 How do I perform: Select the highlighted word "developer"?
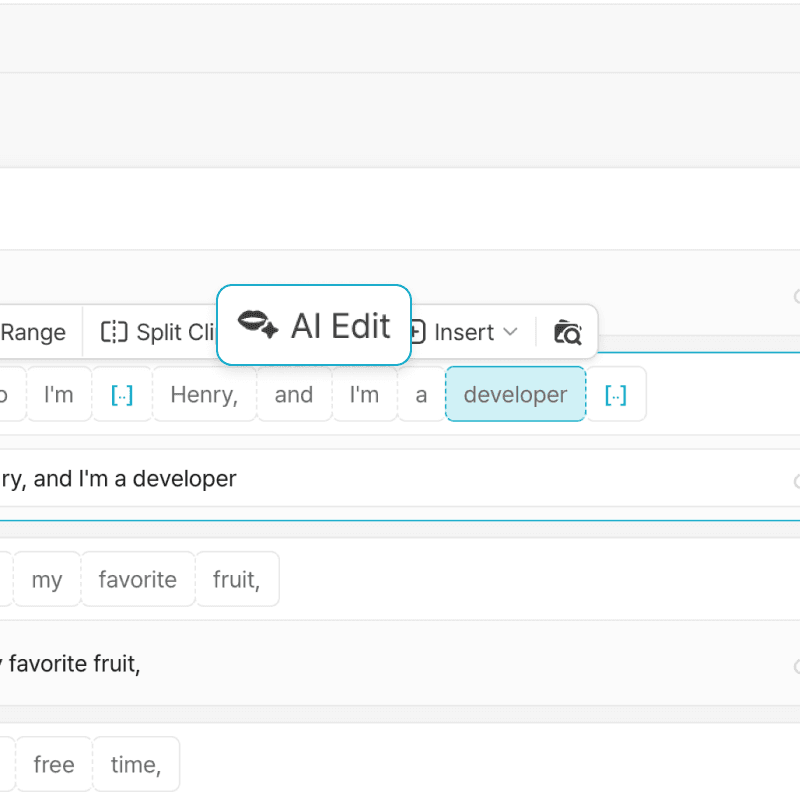(515, 395)
